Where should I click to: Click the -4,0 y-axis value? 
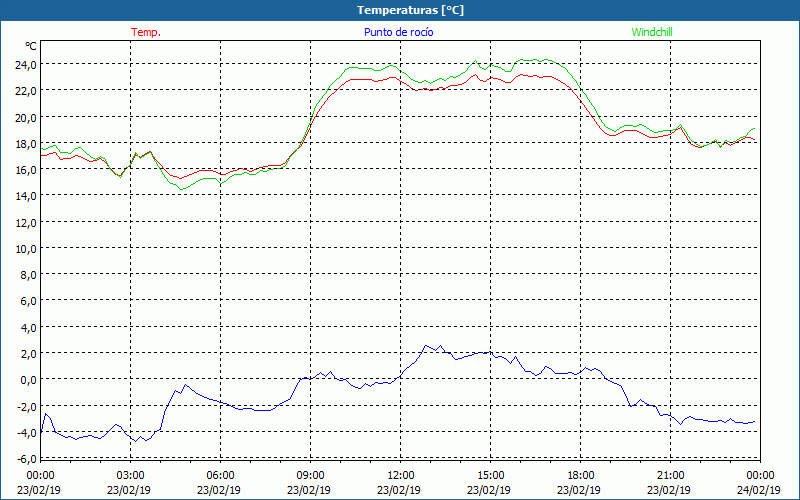point(28,432)
